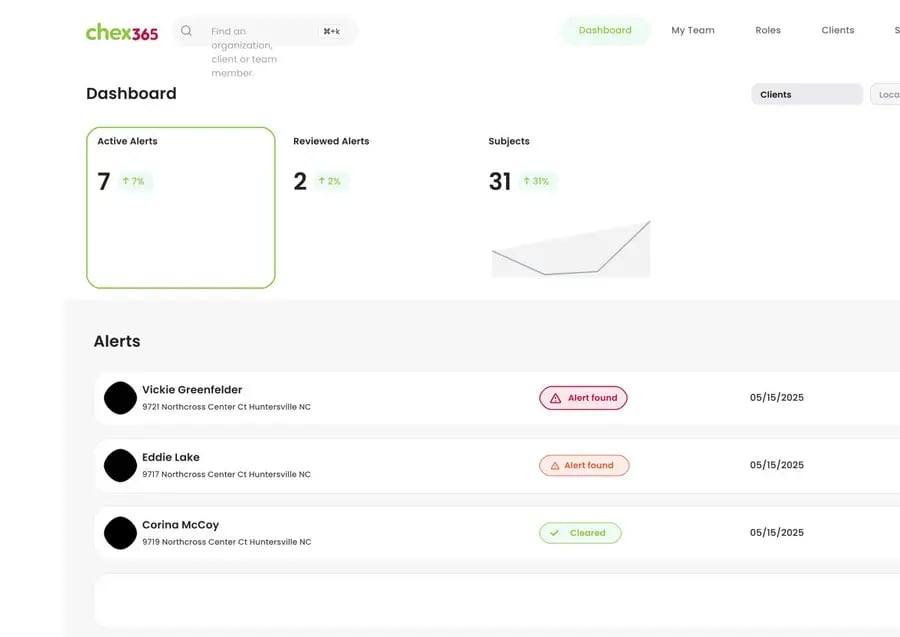900x637 pixels.
Task: Open the Dashboard nav tab
Action: point(605,30)
